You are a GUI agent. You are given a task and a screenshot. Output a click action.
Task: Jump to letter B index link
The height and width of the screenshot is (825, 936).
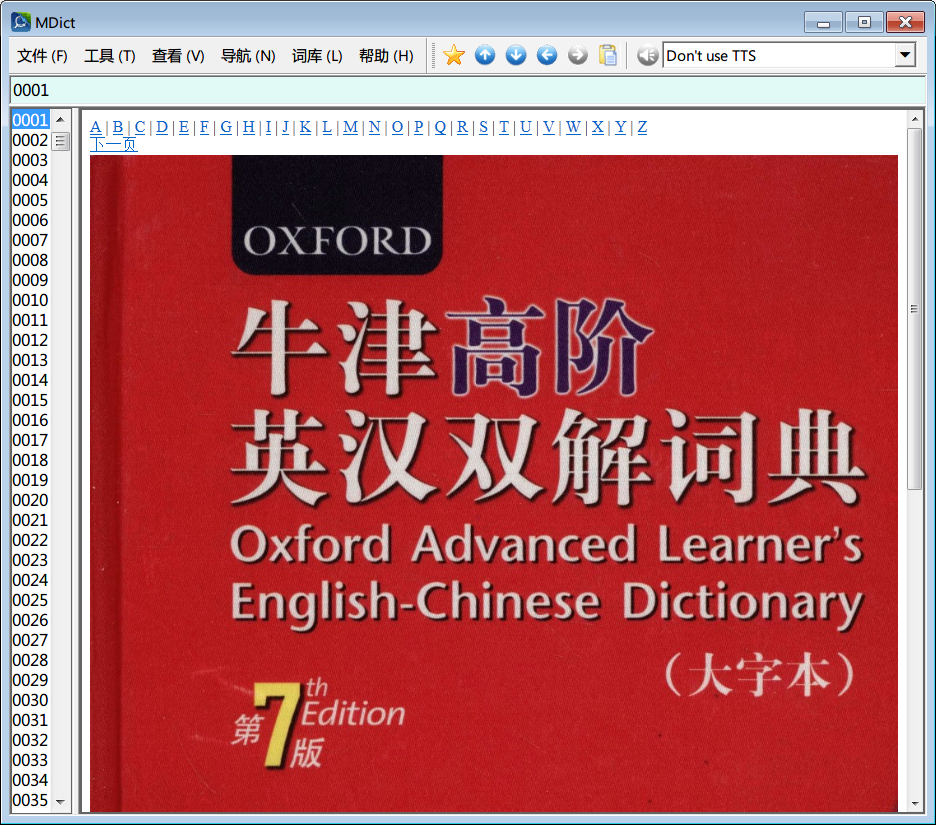click(x=118, y=127)
